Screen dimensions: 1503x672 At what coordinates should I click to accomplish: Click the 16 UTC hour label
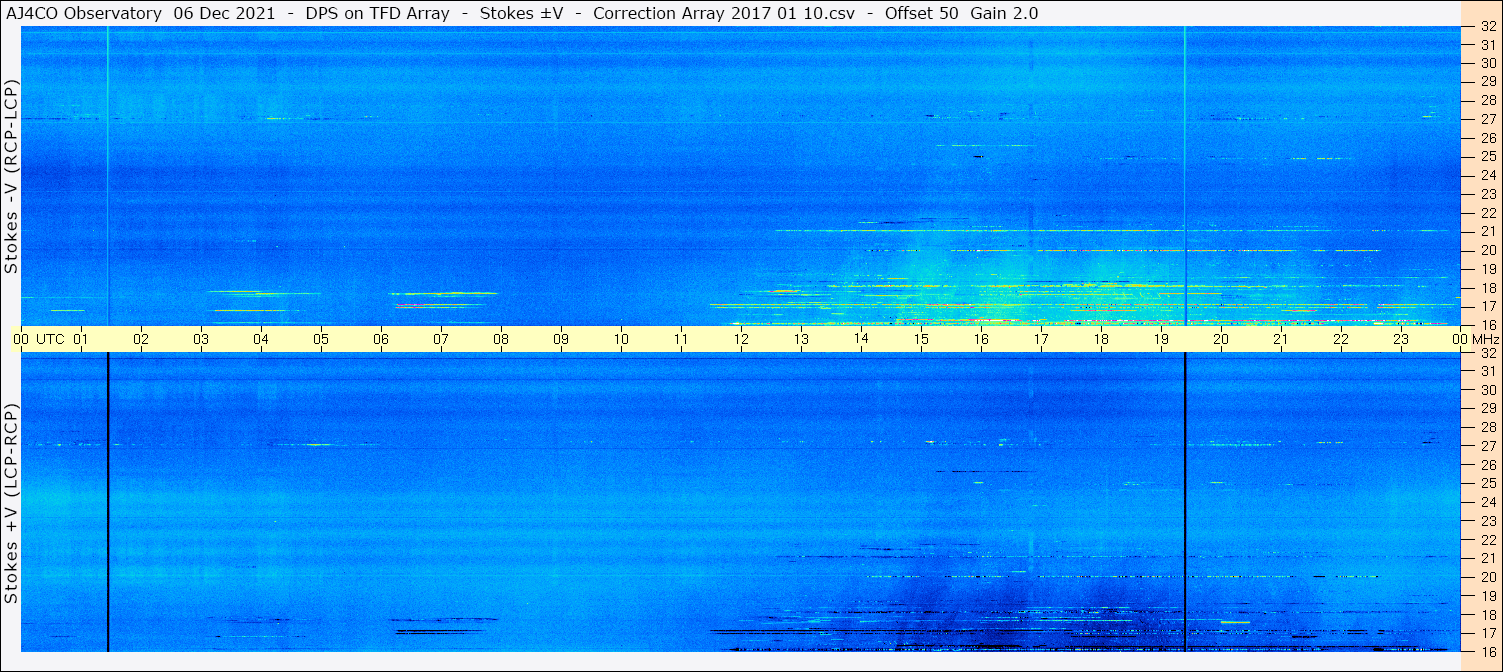click(981, 339)
